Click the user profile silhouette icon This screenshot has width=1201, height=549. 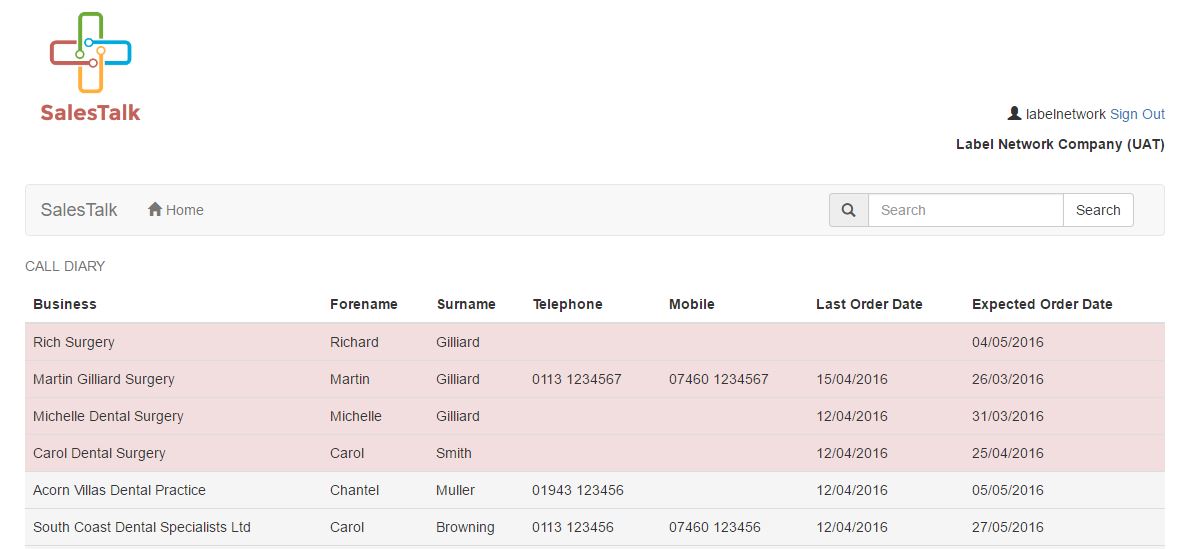click(x=1014, y=114)
